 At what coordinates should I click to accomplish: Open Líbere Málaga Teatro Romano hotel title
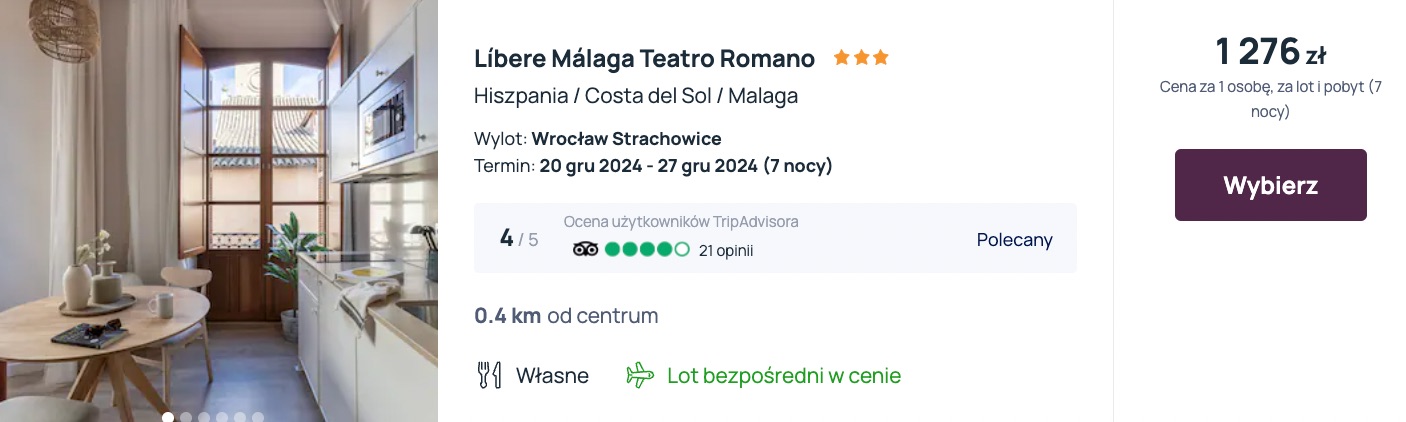pyautogui.click(x=644, y=59)
